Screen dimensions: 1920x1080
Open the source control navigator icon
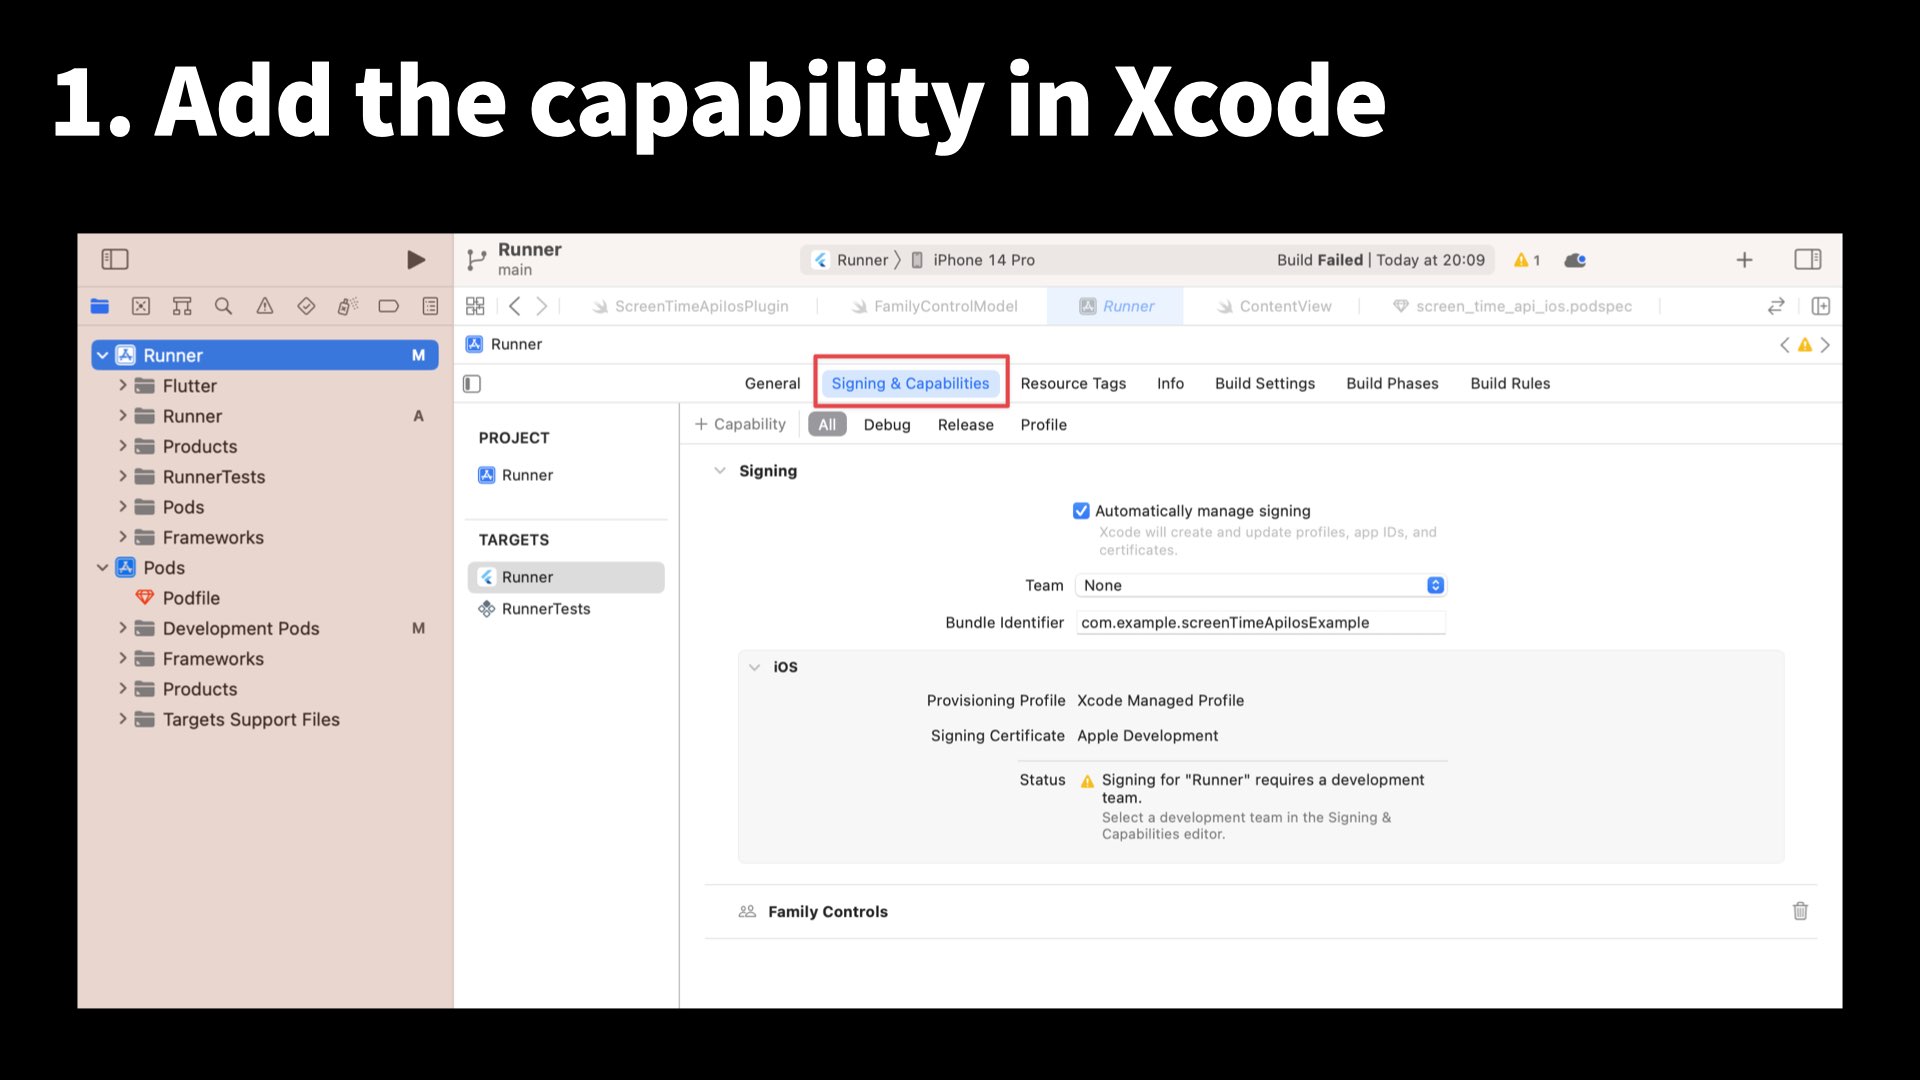pyautogui.click(x=141, y=306)
